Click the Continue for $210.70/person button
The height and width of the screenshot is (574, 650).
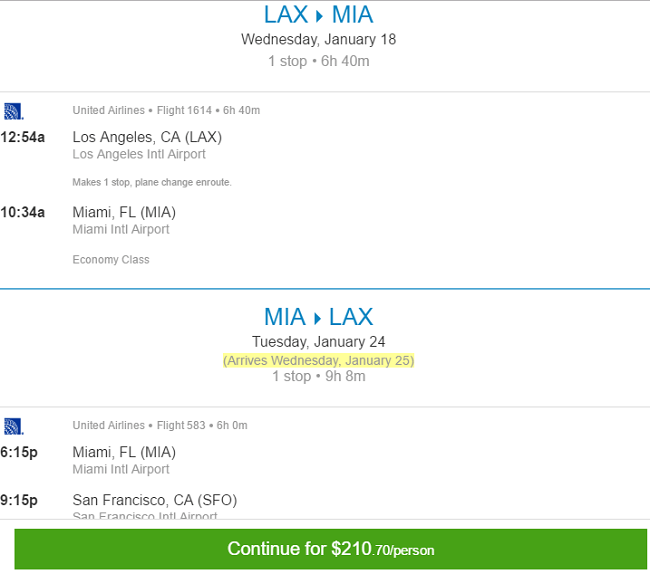(x=330, y=549)
